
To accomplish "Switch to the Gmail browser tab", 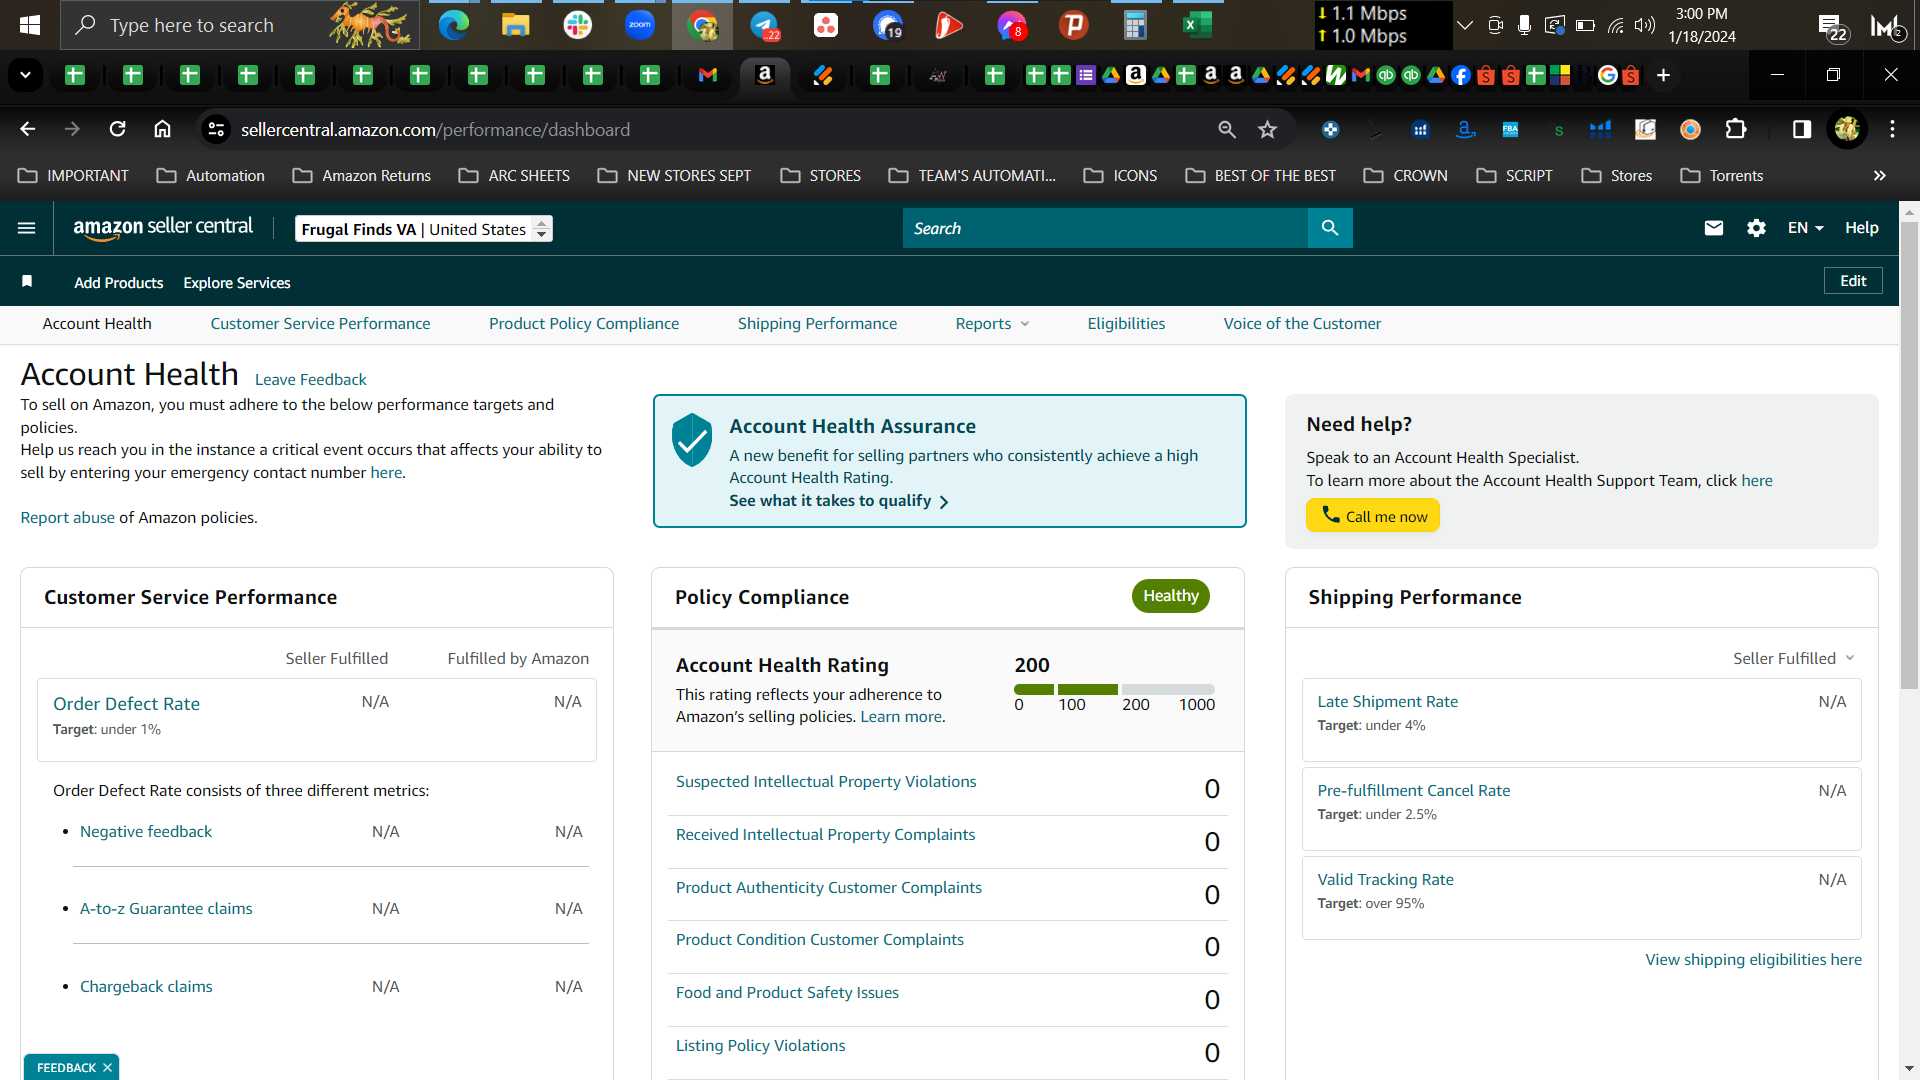I will (708, 75).
